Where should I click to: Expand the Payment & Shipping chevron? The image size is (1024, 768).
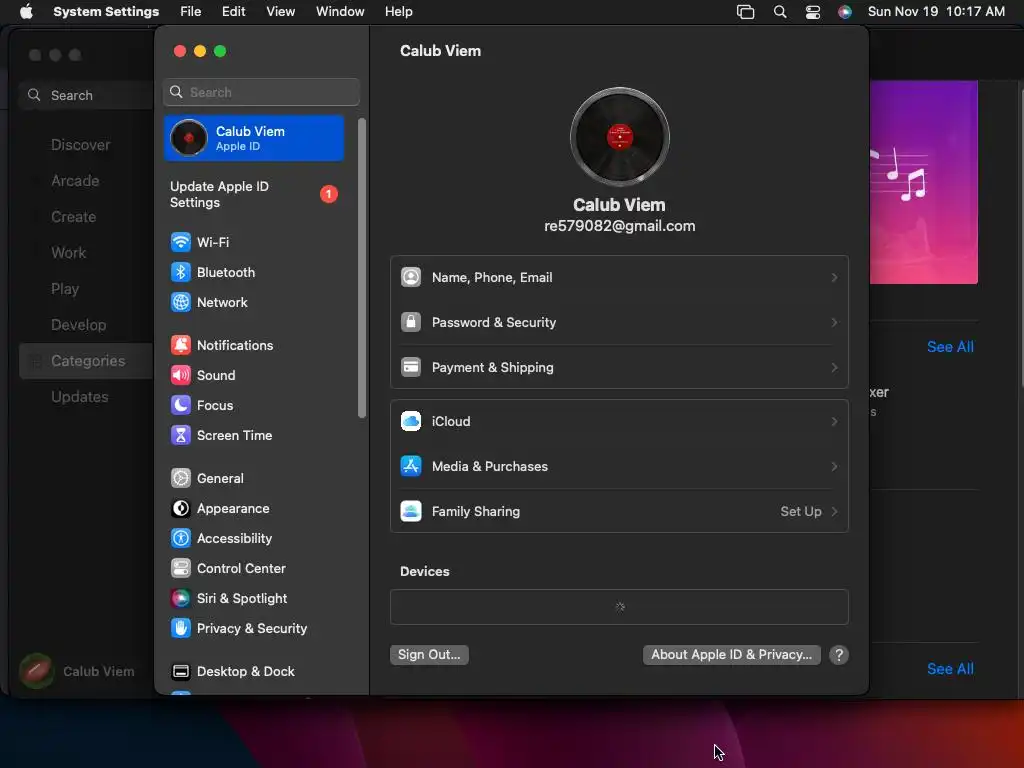[835, 368]
